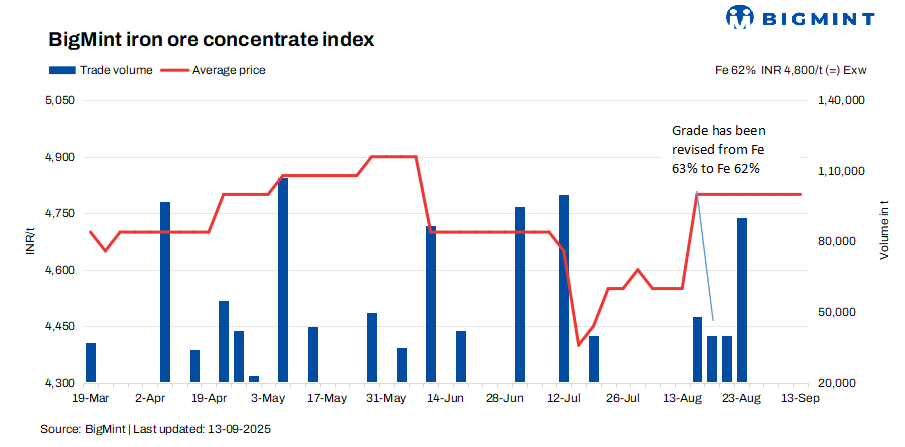This screenshot has width=905, height=447.
Task: Click the 1,40,000 value on volume axis
Action: (x=841, y=101)
